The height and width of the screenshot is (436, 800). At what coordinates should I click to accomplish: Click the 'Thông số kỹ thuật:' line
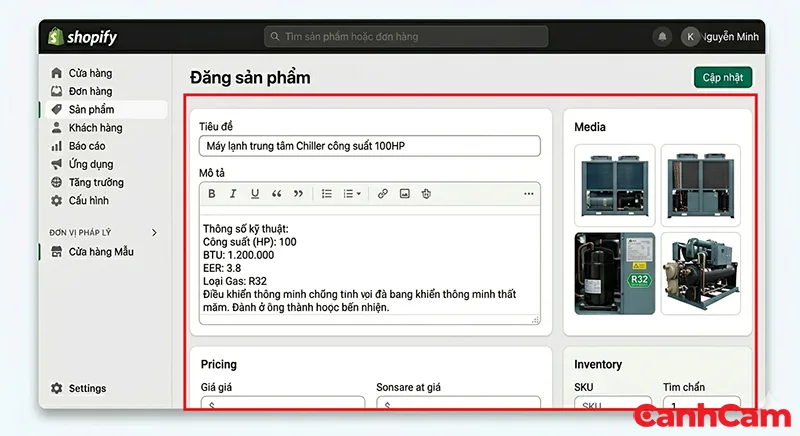245,228
